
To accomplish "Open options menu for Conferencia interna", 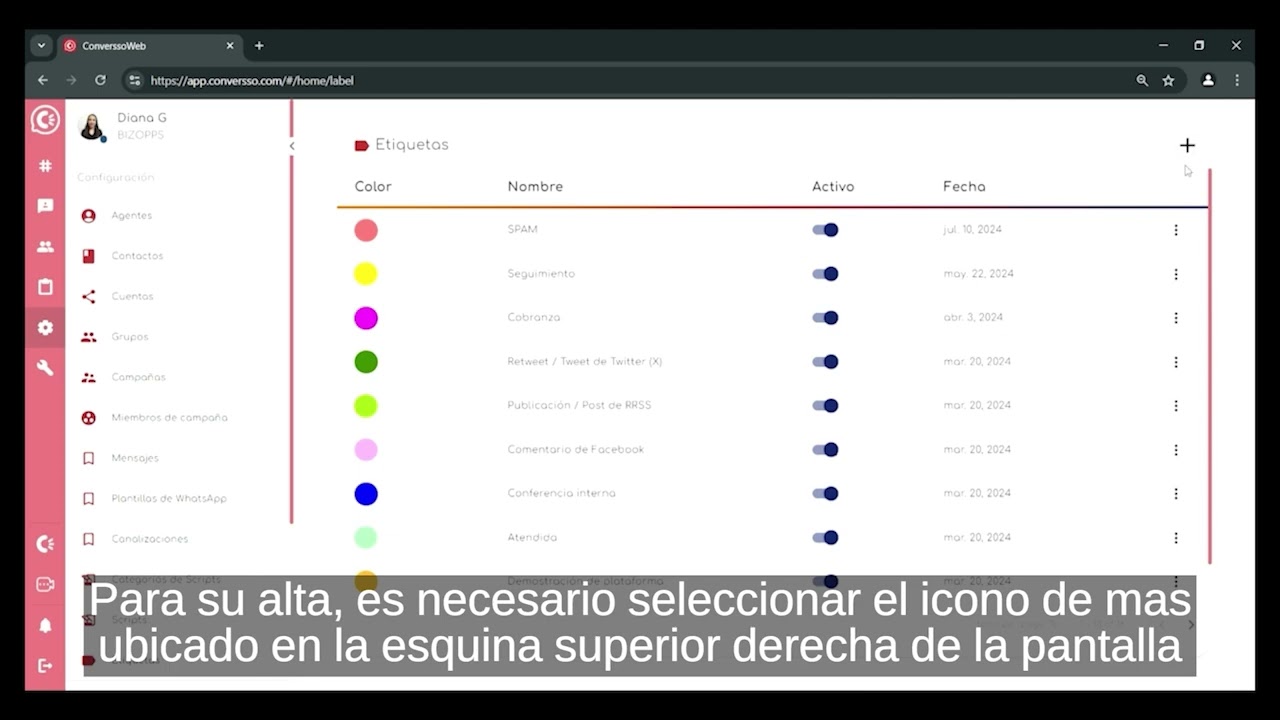I will (x=1176, y=494).
